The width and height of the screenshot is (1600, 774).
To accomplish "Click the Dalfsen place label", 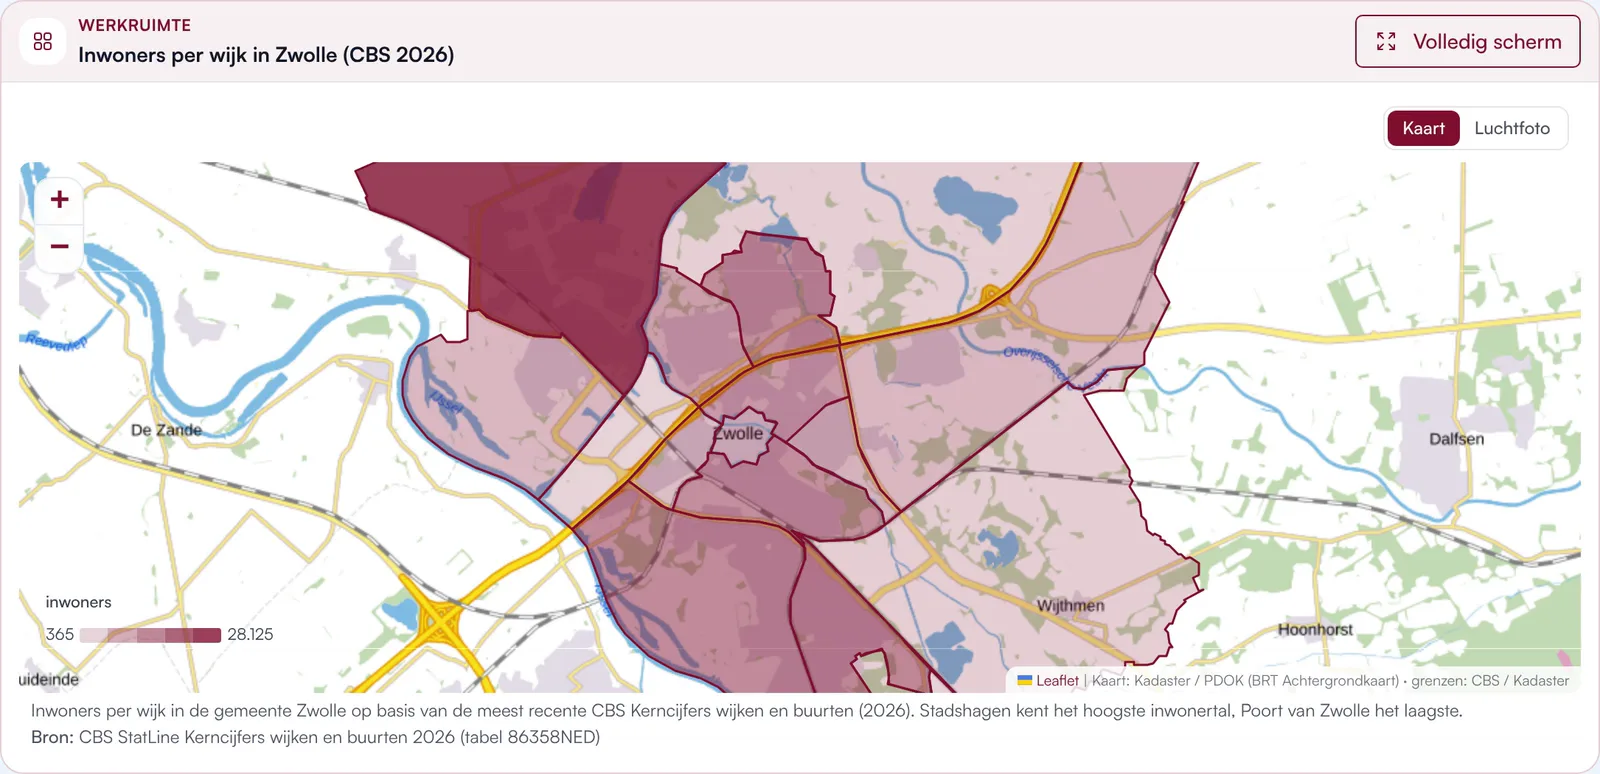I will click(x=1456, y=439).
